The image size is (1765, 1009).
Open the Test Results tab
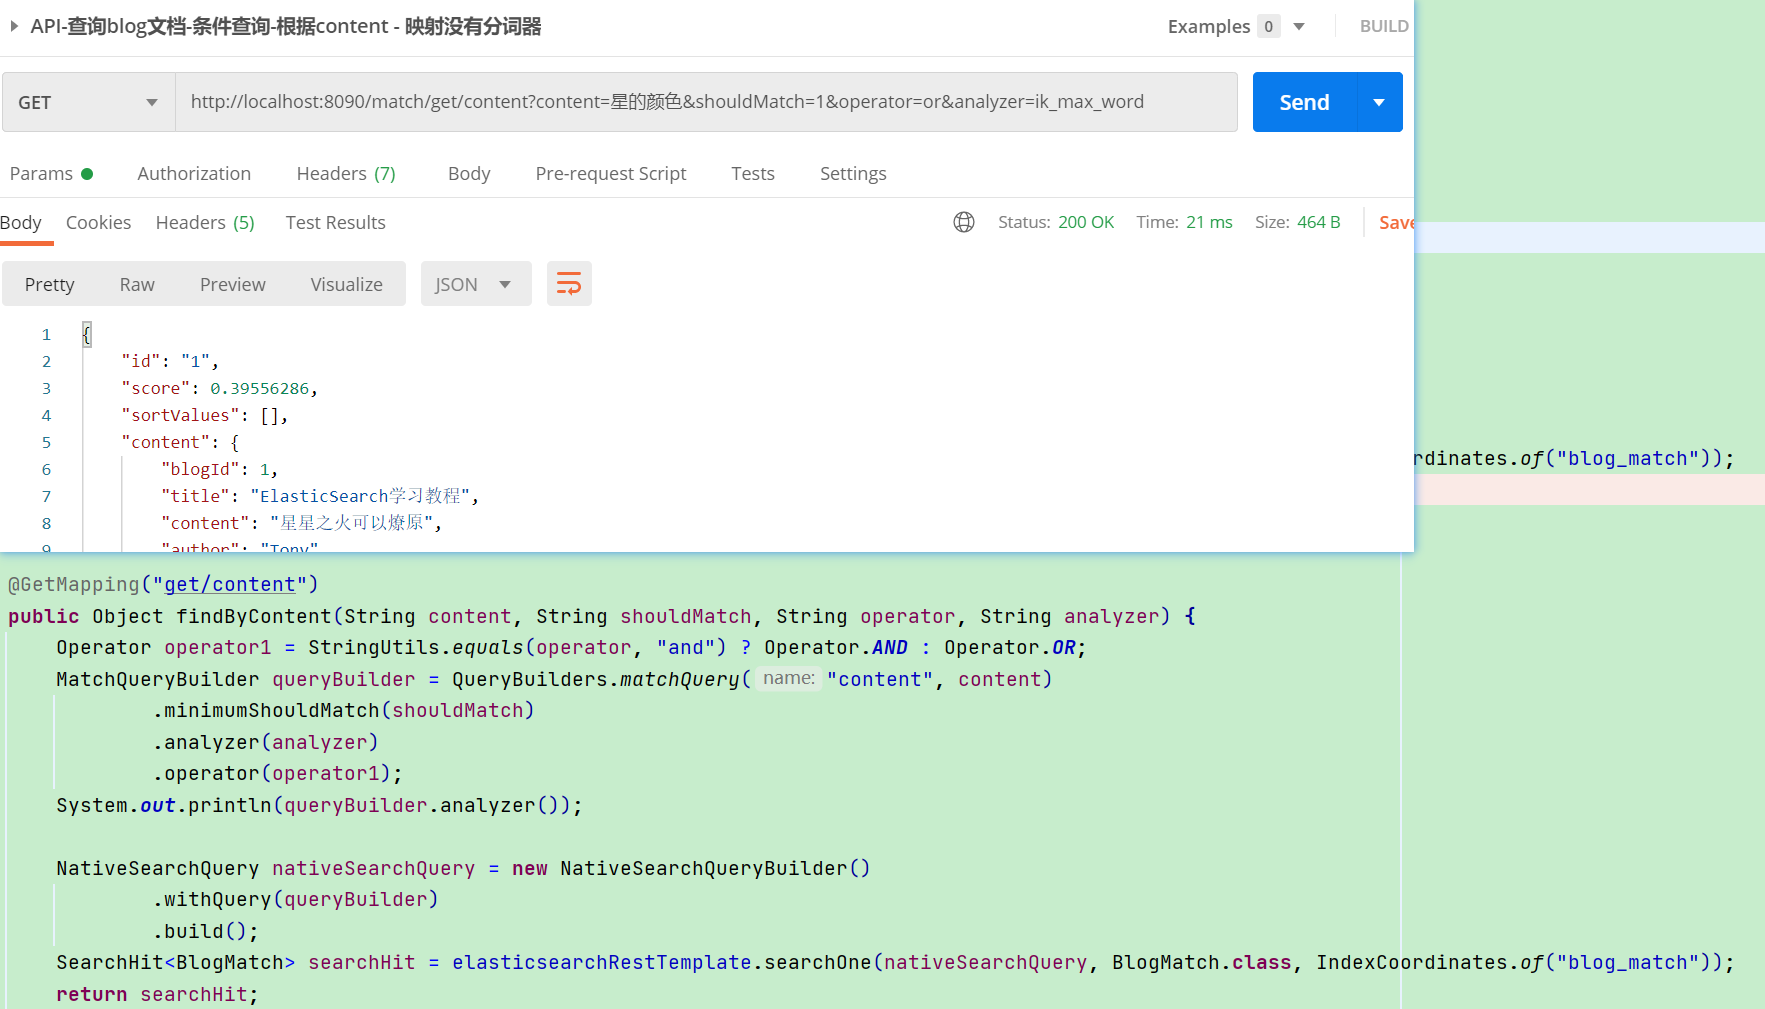point(335,222)
